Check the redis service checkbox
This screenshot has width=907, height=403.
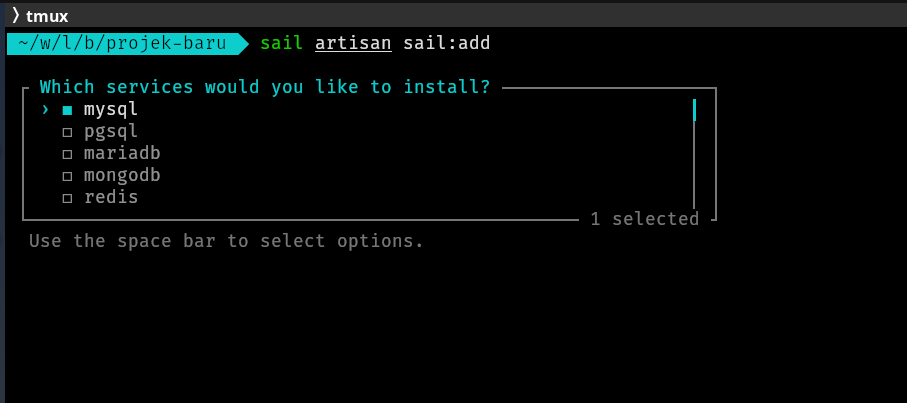tap(67, 198)
